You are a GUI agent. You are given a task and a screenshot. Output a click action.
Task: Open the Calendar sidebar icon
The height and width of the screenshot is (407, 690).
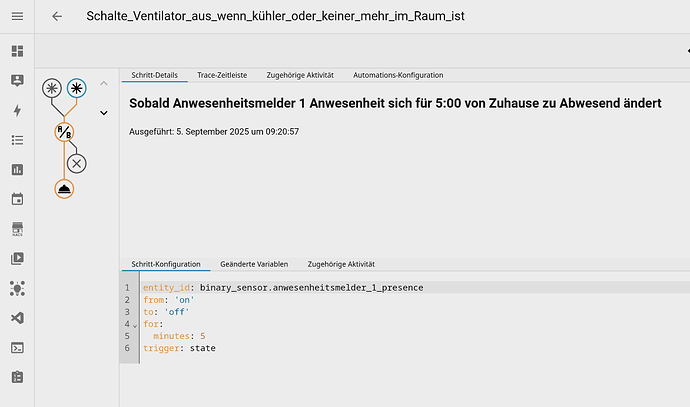(x=17, y=199)
